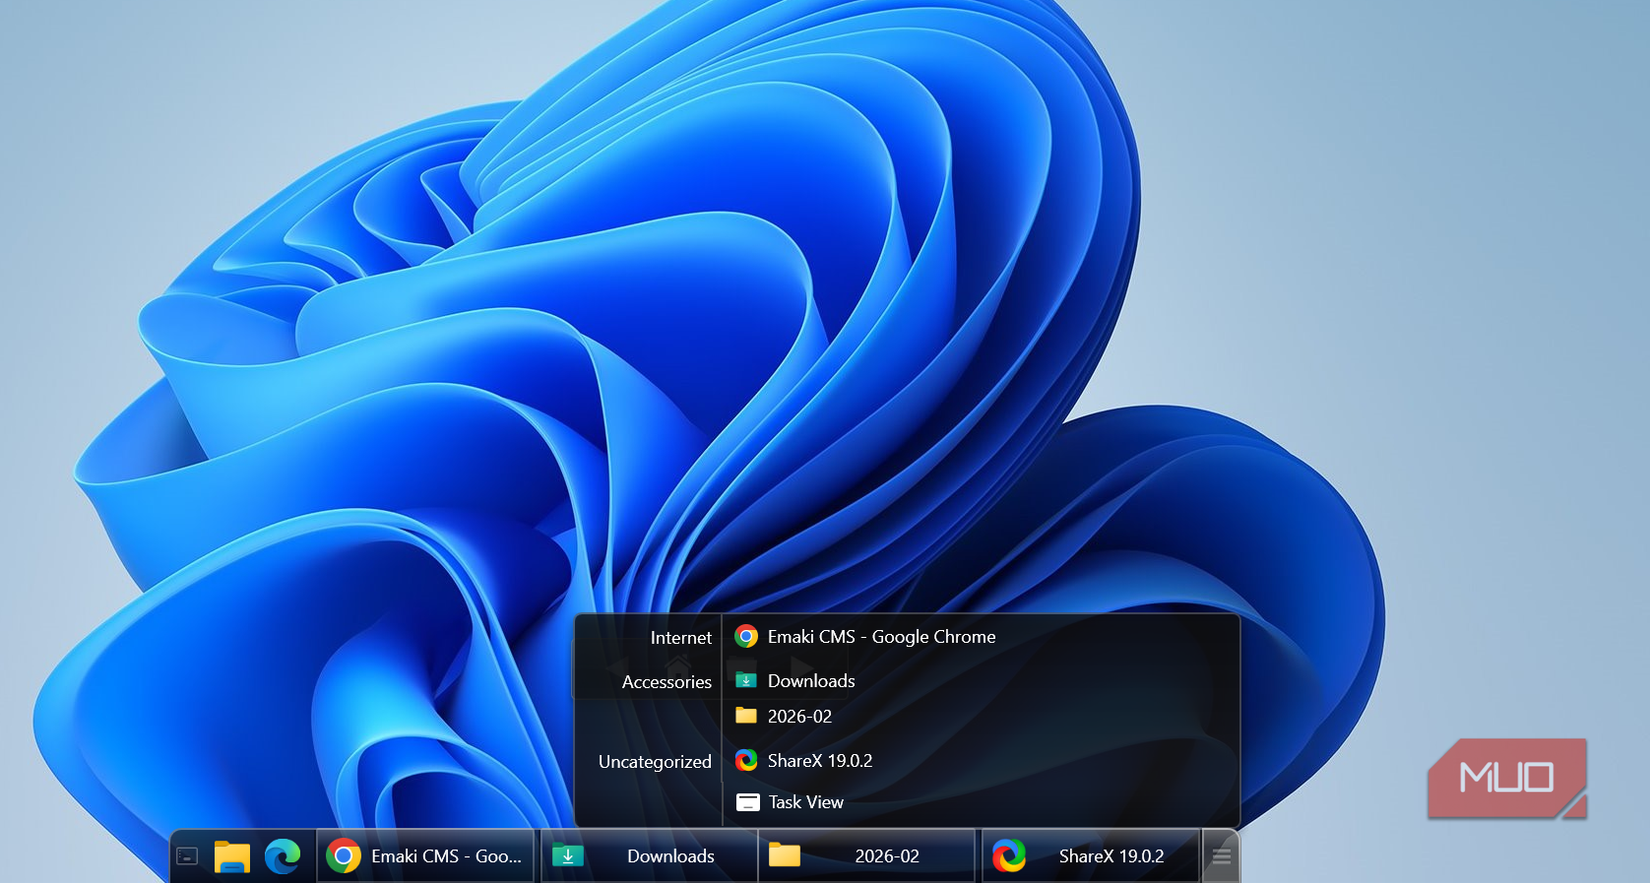Activate the Downloads window taskbar button
This screenshot has width=1650, height=883.
coord(649,856)
